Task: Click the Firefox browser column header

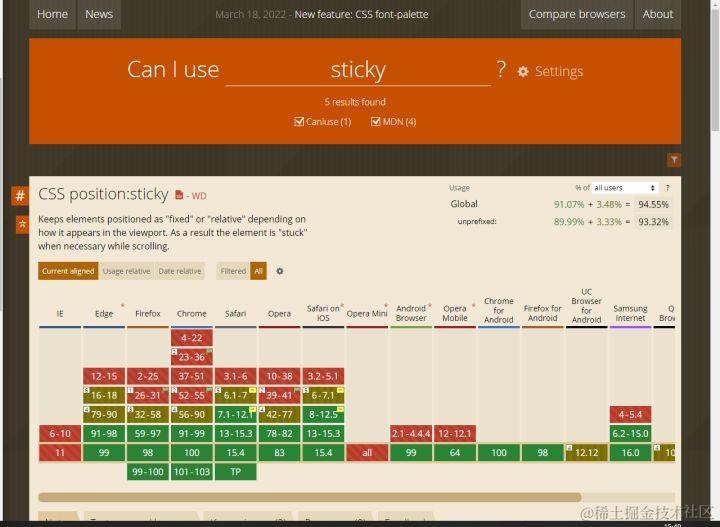Action: coord(148,314)
